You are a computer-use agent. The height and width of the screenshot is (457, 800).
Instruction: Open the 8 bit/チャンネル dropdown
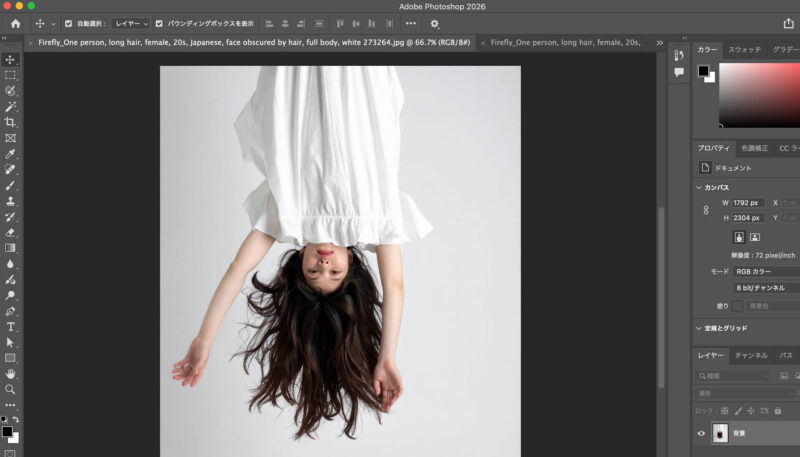766,288
